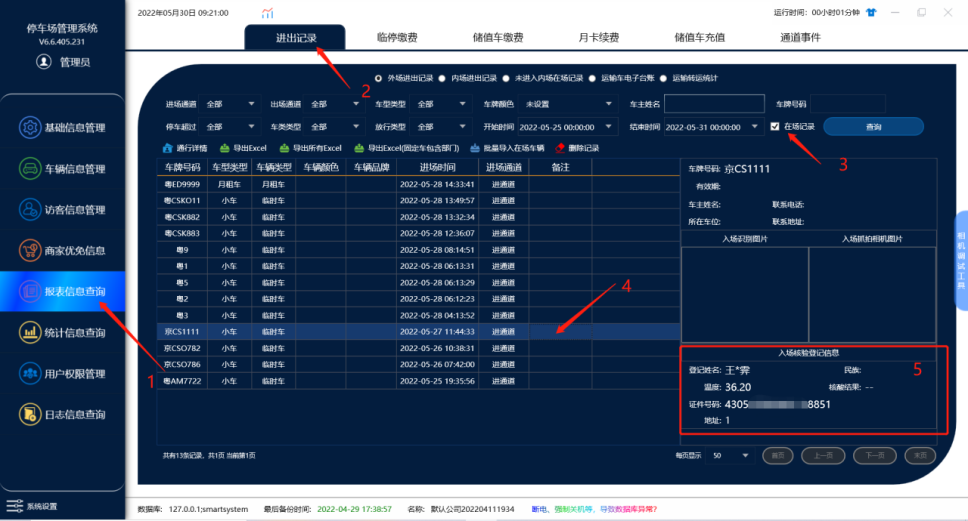Select the 未进入内场在场记录 radio button

tap(506, 78)
